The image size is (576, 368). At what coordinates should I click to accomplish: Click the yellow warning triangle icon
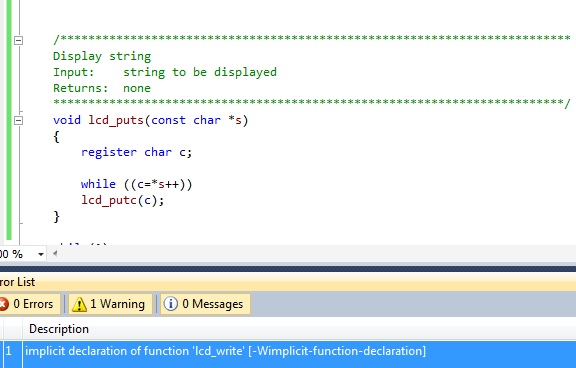click(79, 304)
